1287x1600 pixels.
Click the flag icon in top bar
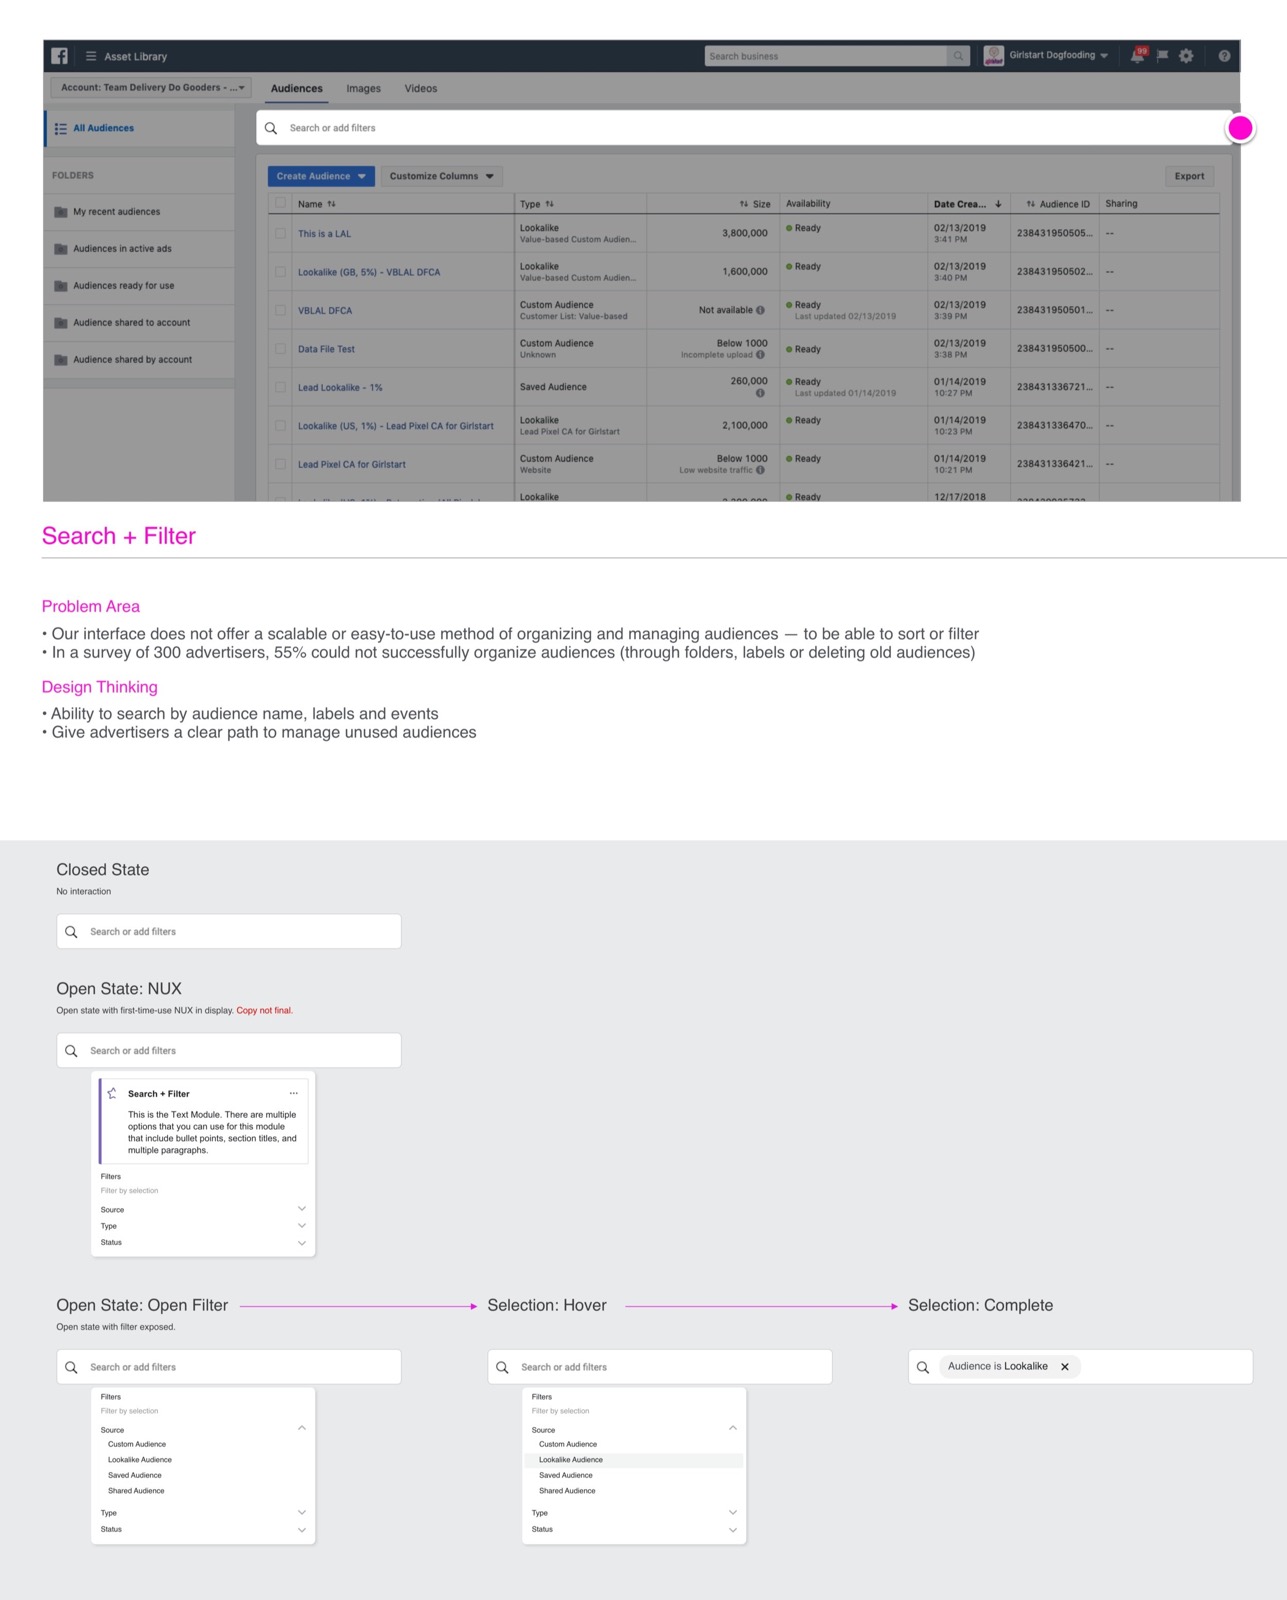coord(1162,56)
